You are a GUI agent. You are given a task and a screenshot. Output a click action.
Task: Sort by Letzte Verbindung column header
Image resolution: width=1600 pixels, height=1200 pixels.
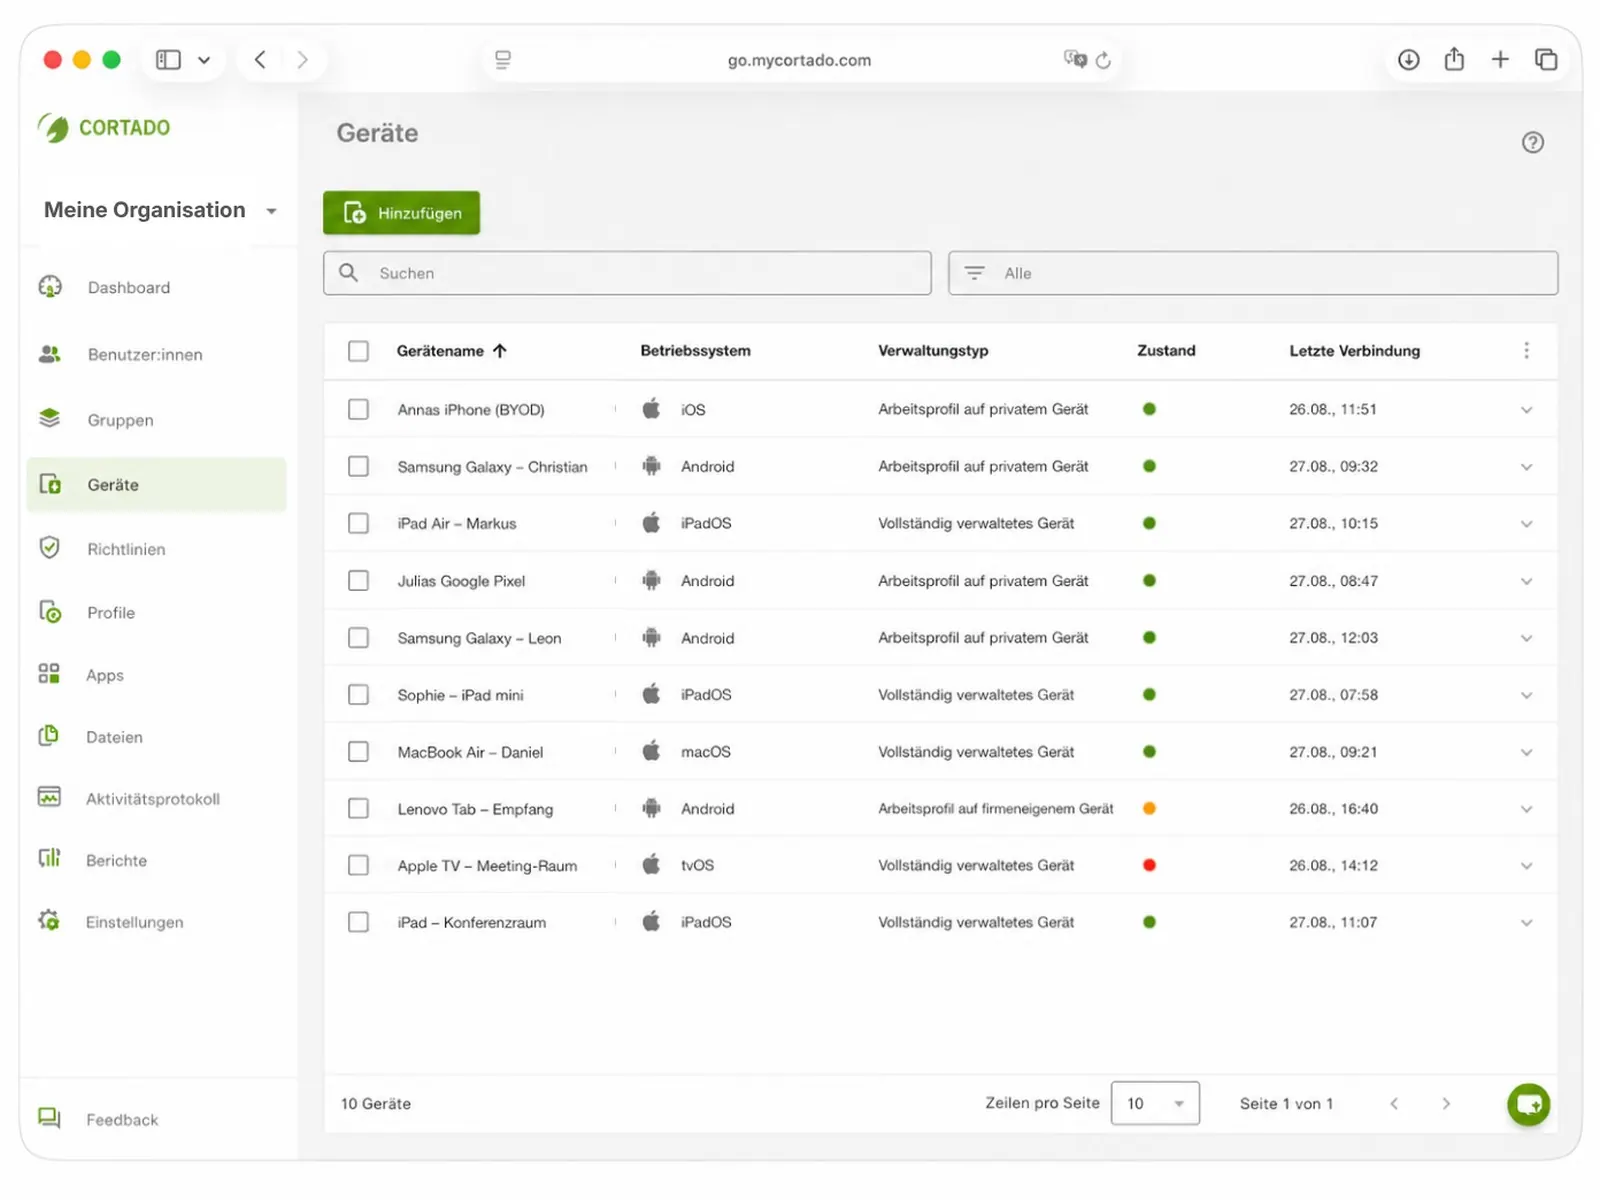1354,351
